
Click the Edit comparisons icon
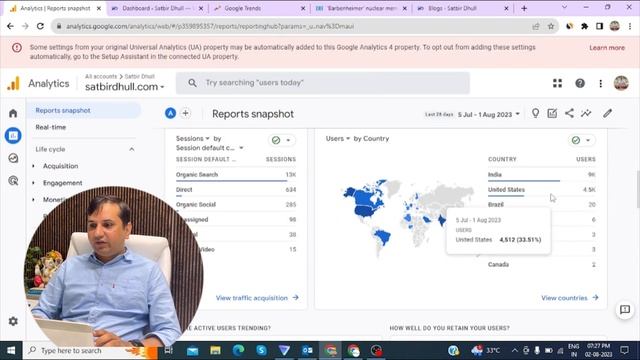(552, 113)
